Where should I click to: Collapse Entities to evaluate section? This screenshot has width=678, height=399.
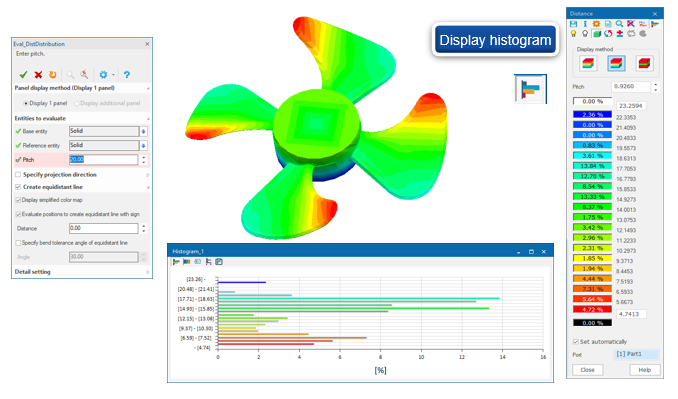point(147,118)
